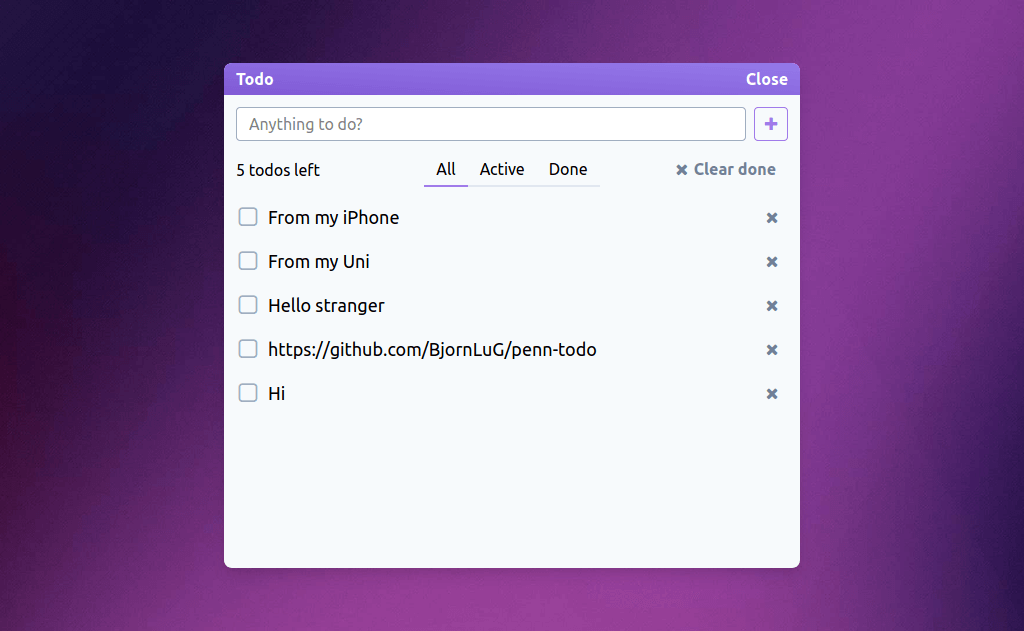Click the plus icon to add todo
This screenshot has height=631, width=1024.
coord(770,124)
